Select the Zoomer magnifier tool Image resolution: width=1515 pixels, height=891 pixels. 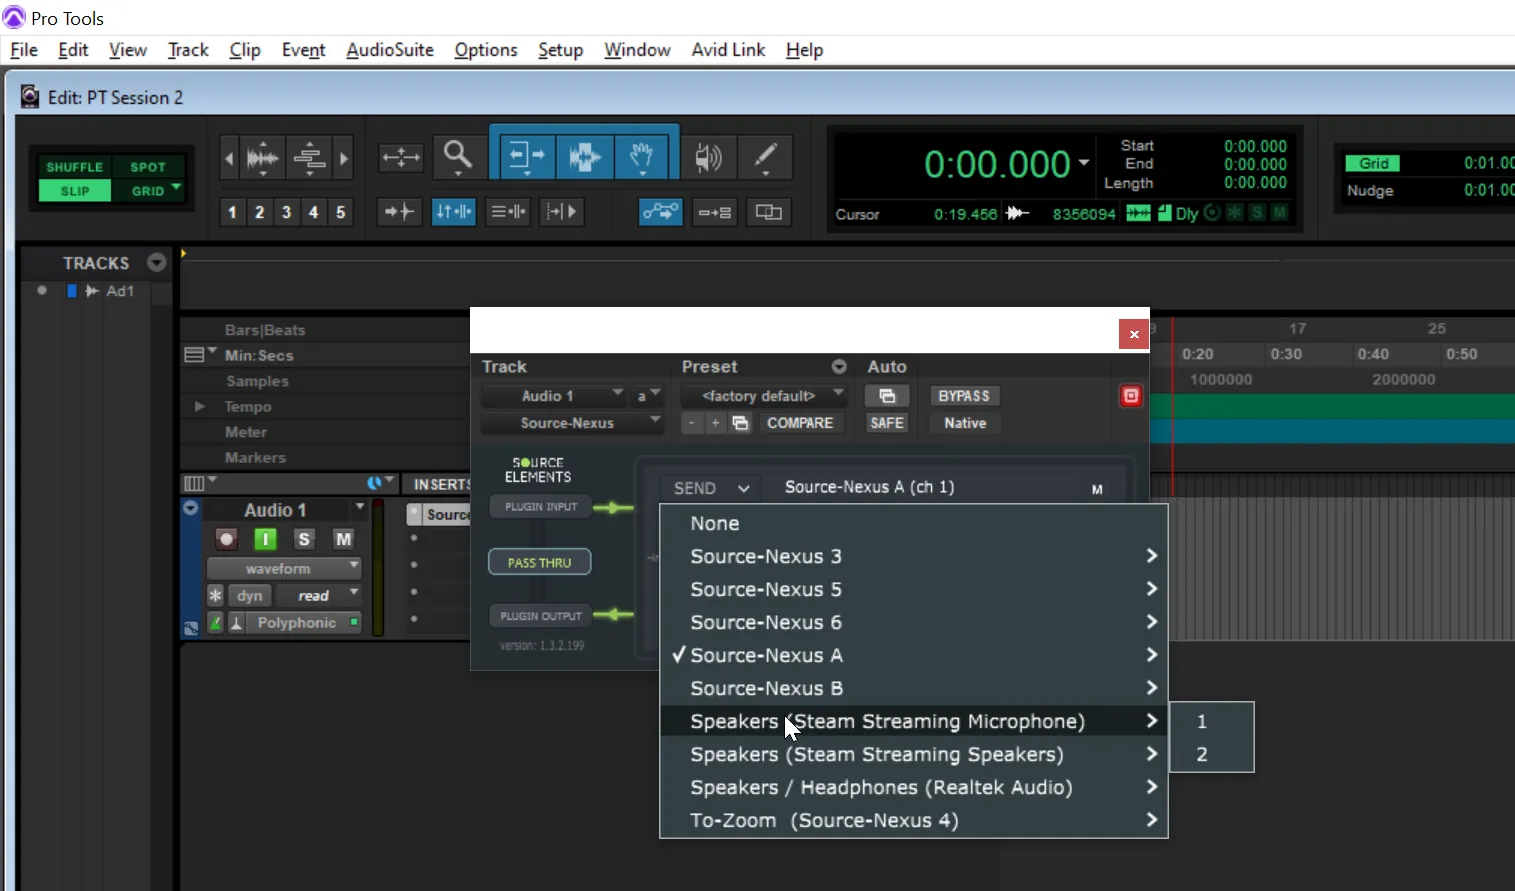(x=458, y=155)
